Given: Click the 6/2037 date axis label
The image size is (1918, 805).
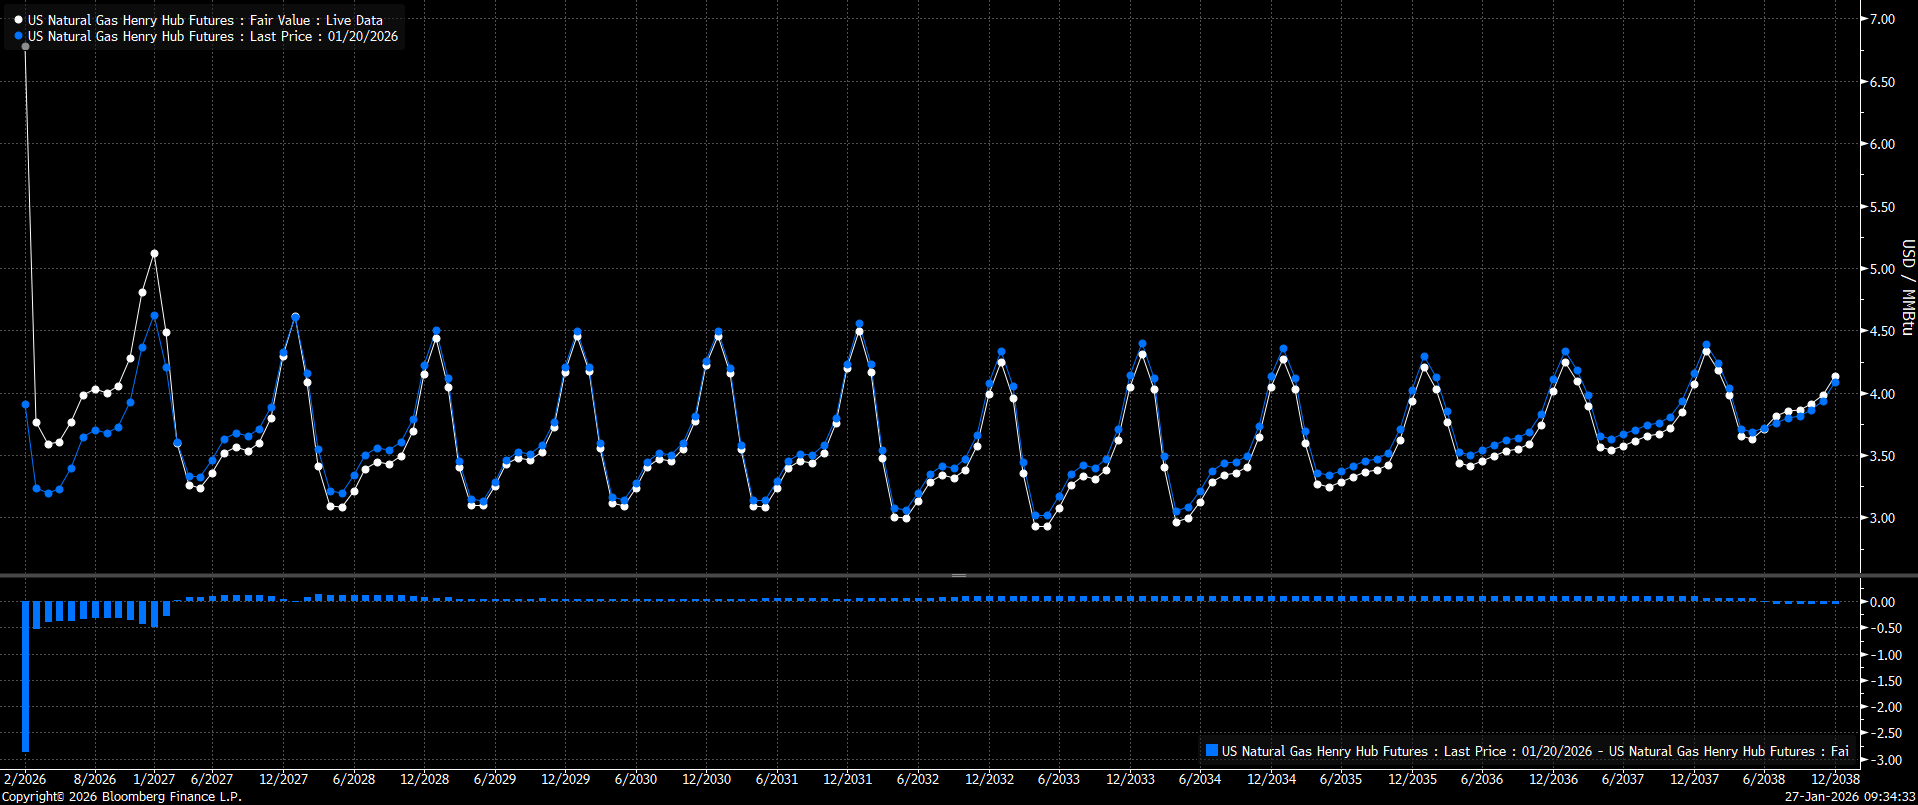Looking at the screenshot, I should point(1623,779).
